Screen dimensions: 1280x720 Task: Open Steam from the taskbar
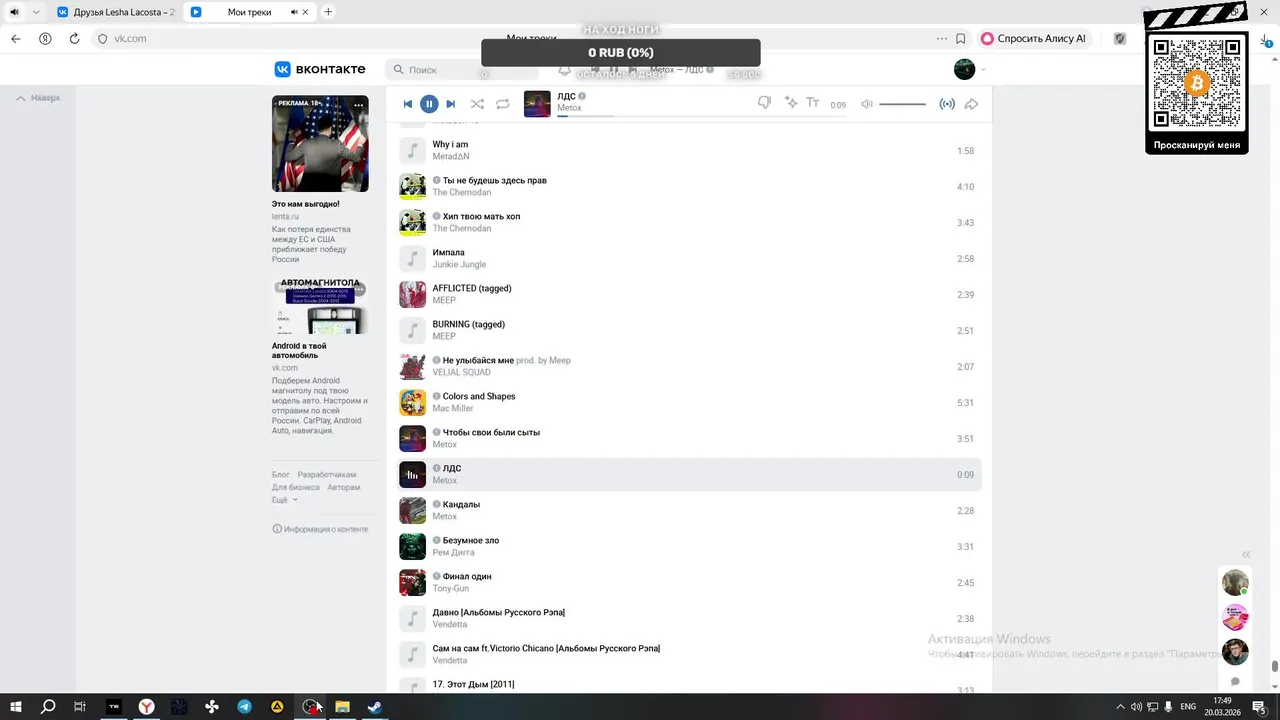[374, 706]
